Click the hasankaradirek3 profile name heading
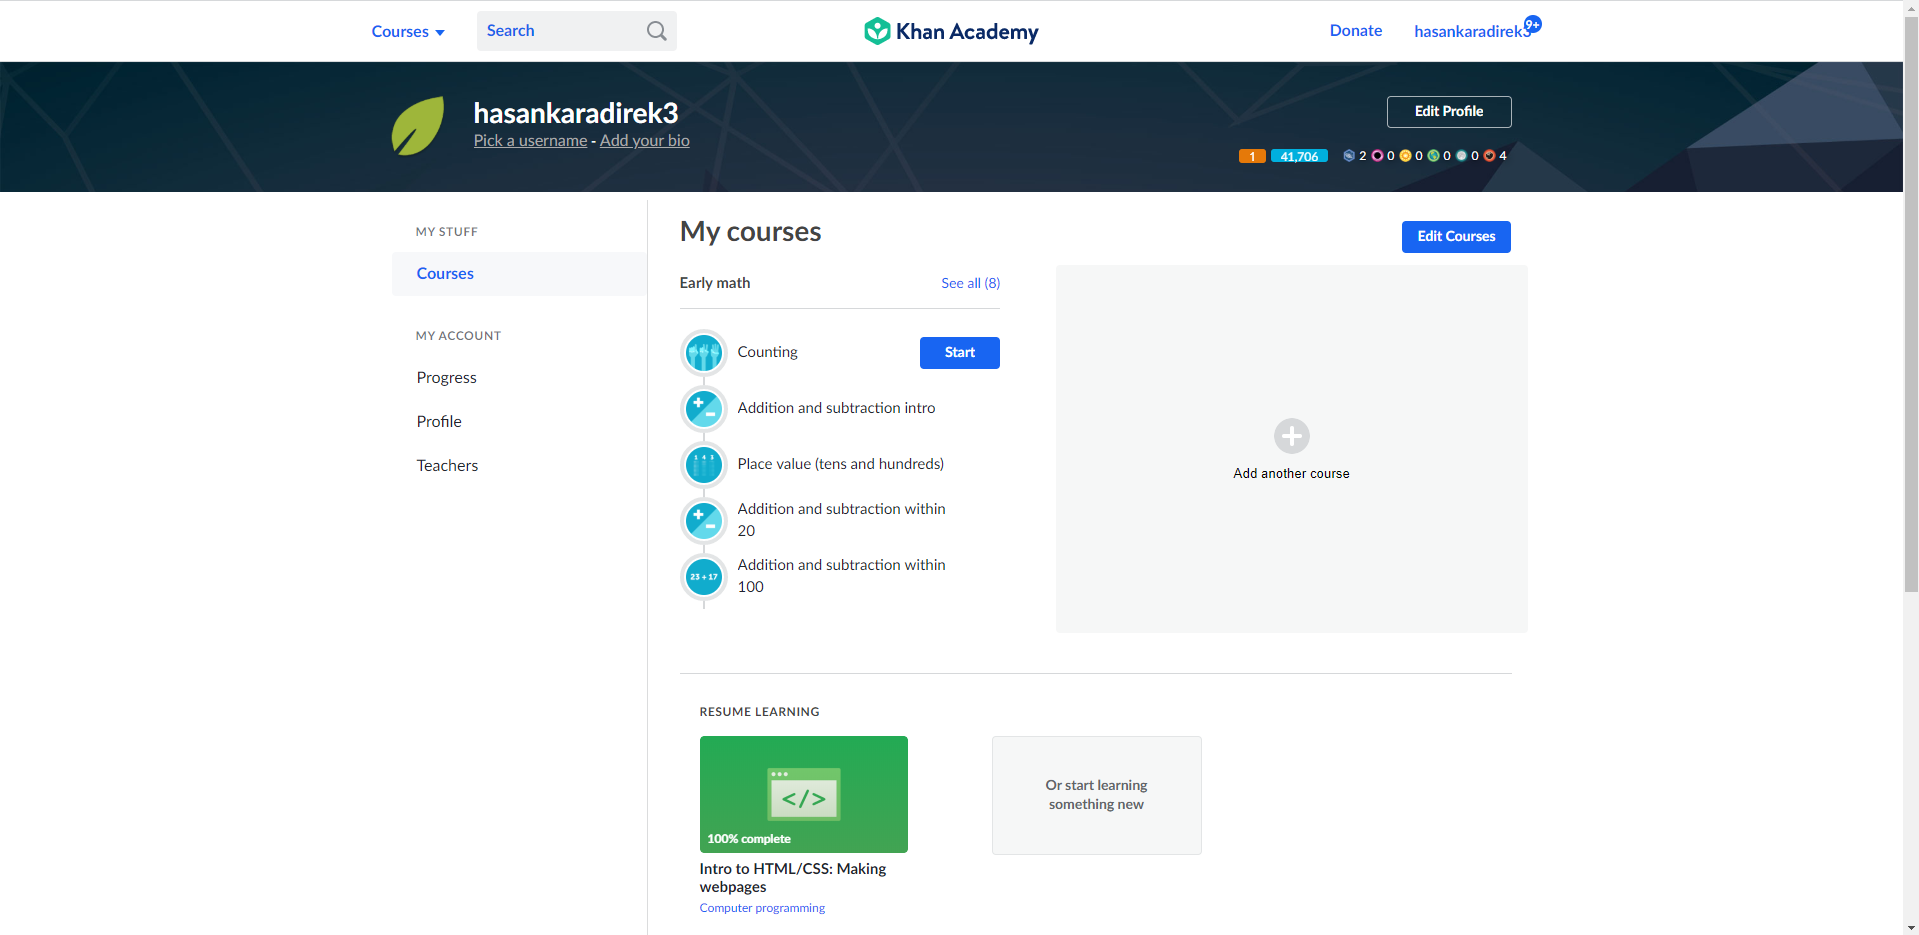The width and height of the screenshot is (1919, 935). pos(576,113)
